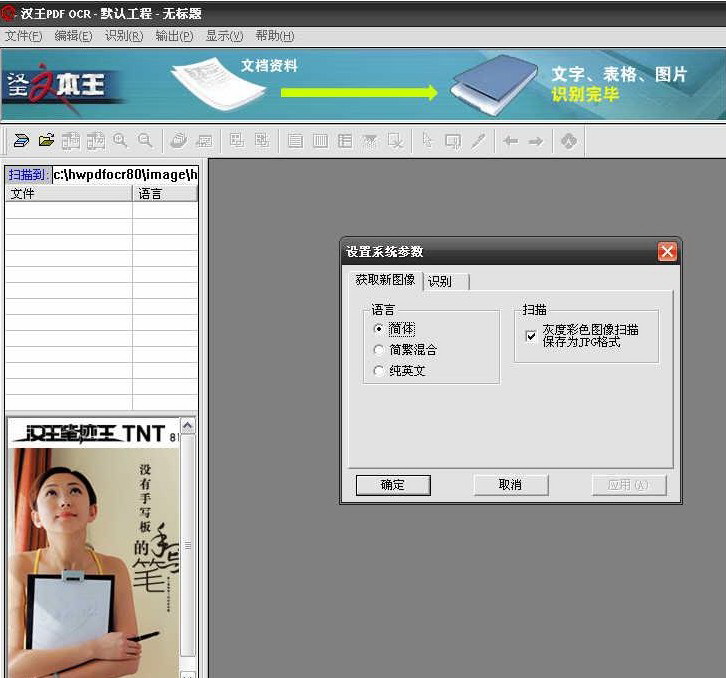
Task: Click the preview panel vertical scrollbar thumb
Action: 188,545
